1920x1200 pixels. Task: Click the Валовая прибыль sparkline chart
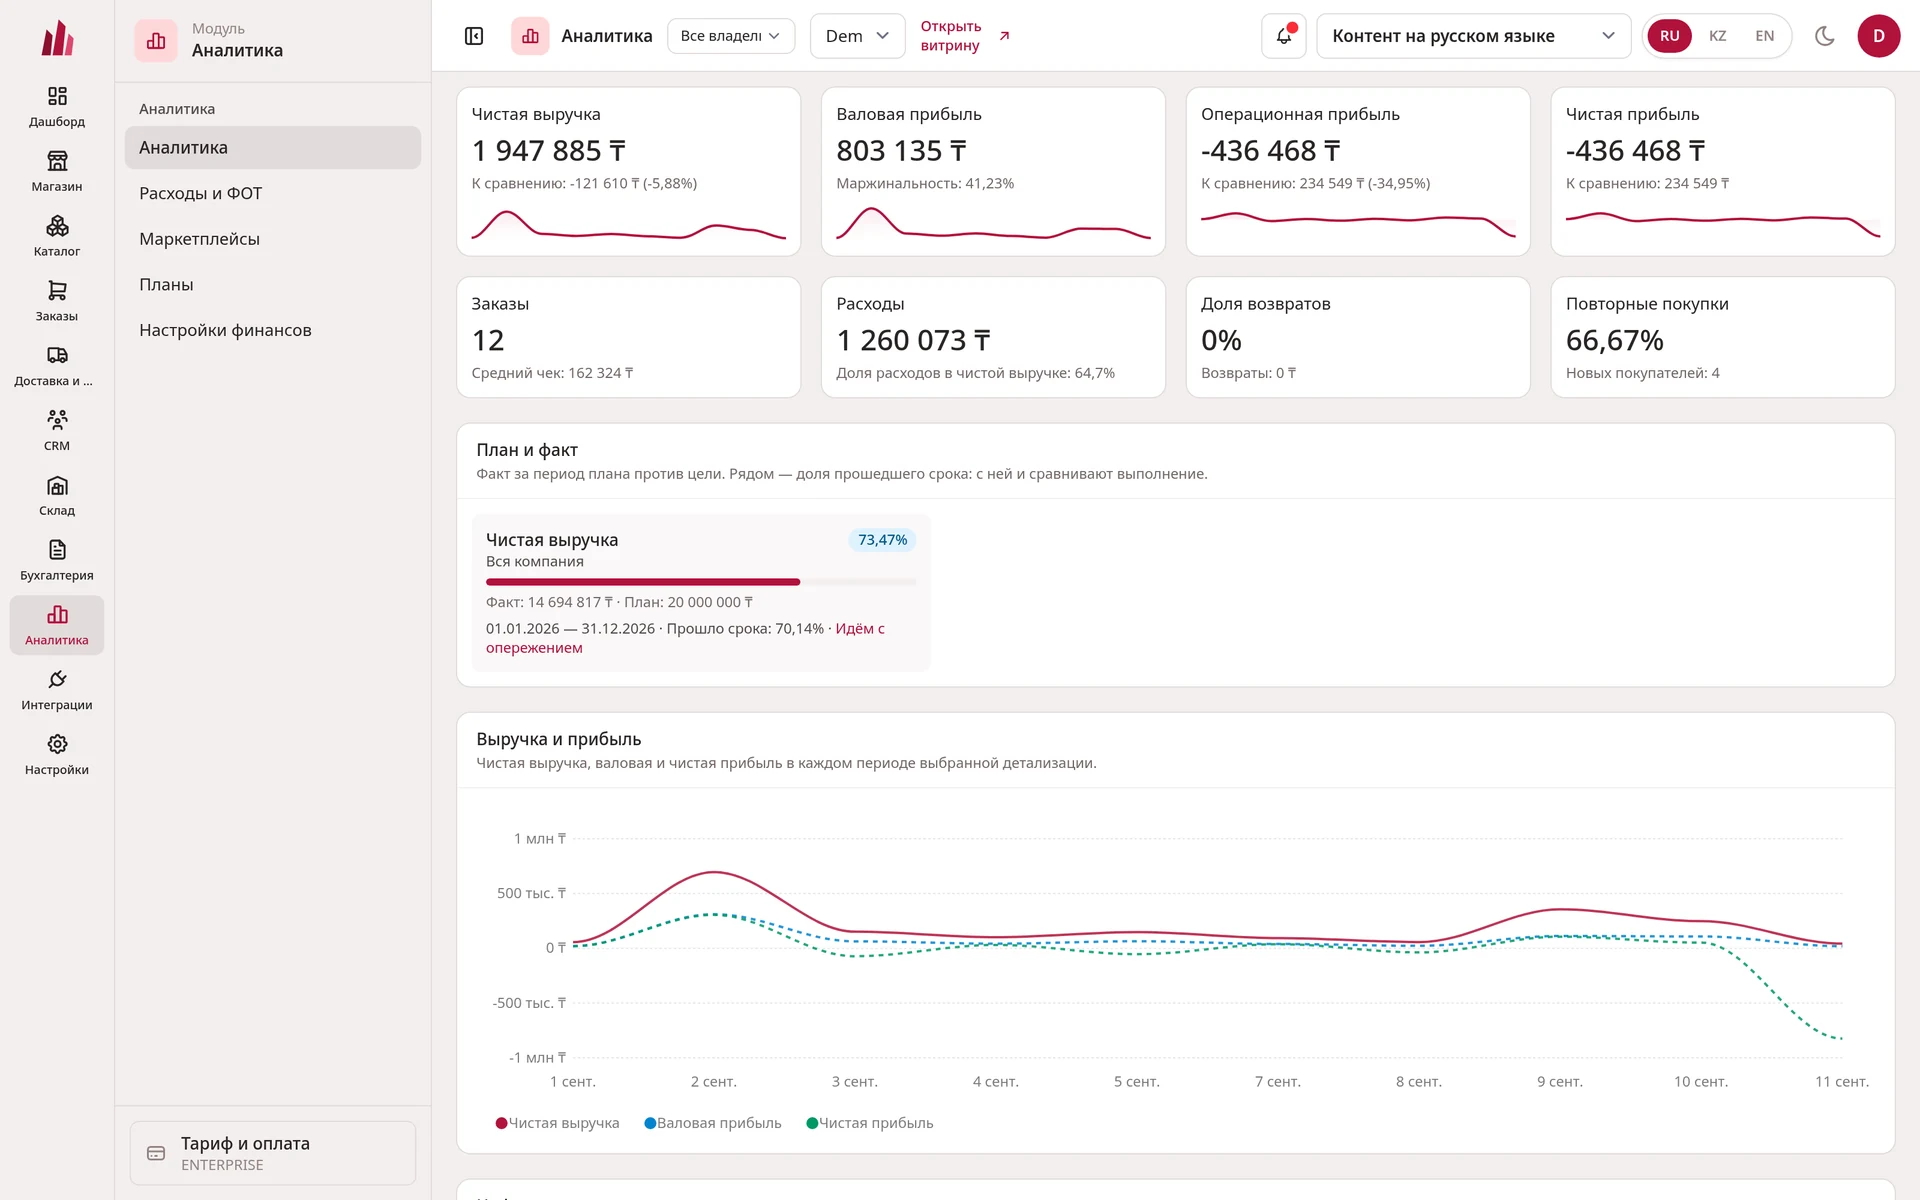[x=993, y=225]
